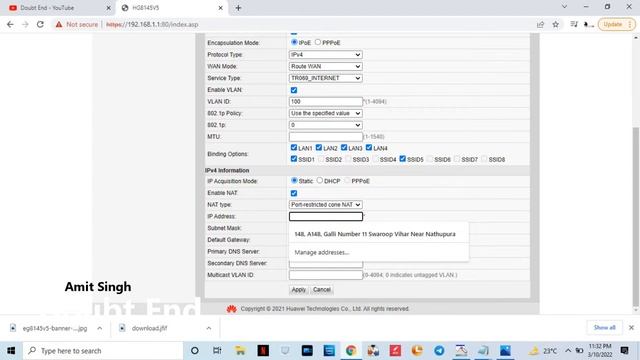Image resolution: width=640 pixels, height=360 pixels.
Task: Toggle the LAN3 binding checkbox
Action: 344,147
